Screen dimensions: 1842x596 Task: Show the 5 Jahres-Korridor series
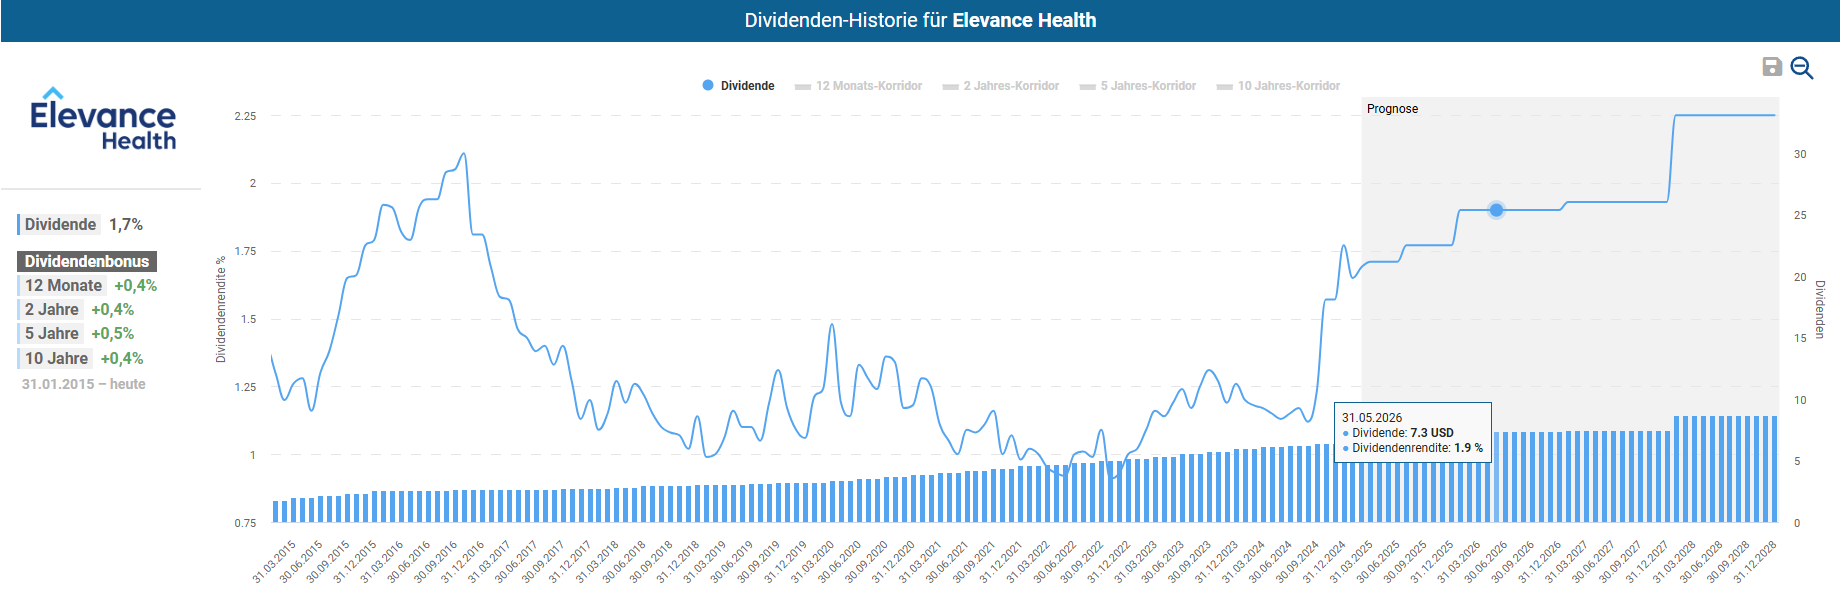tap(1138, 86)
